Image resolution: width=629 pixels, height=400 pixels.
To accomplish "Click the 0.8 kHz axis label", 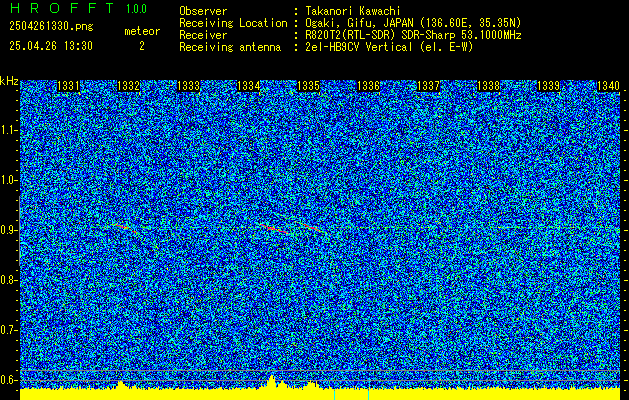I will (8, 280).
